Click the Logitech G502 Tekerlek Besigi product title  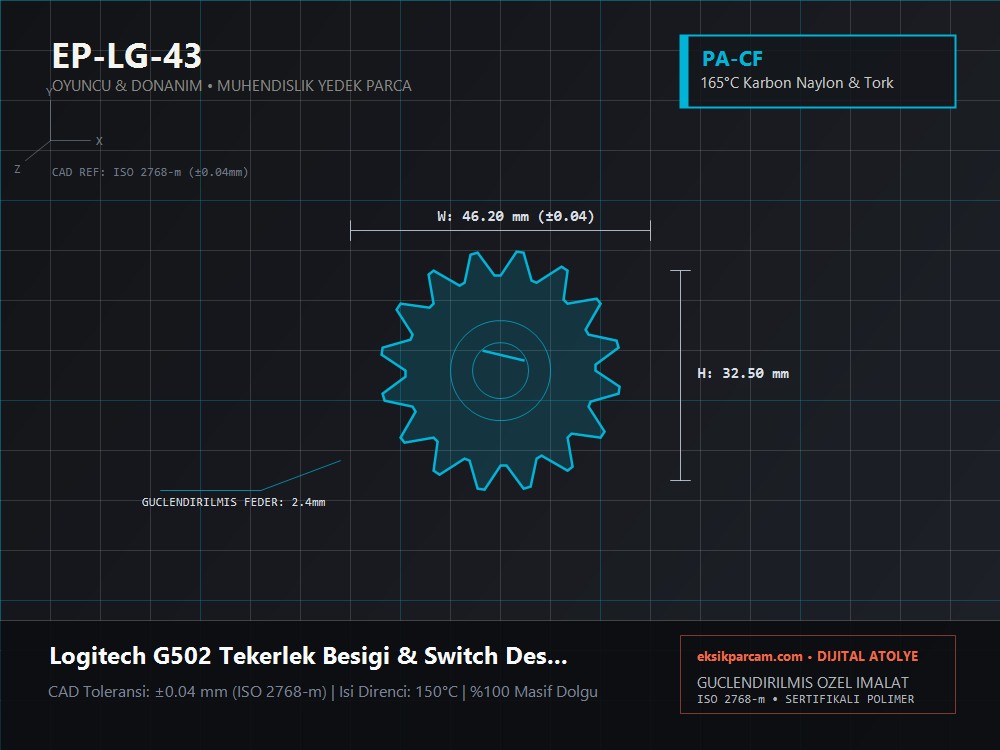click(x=308, y=656)
